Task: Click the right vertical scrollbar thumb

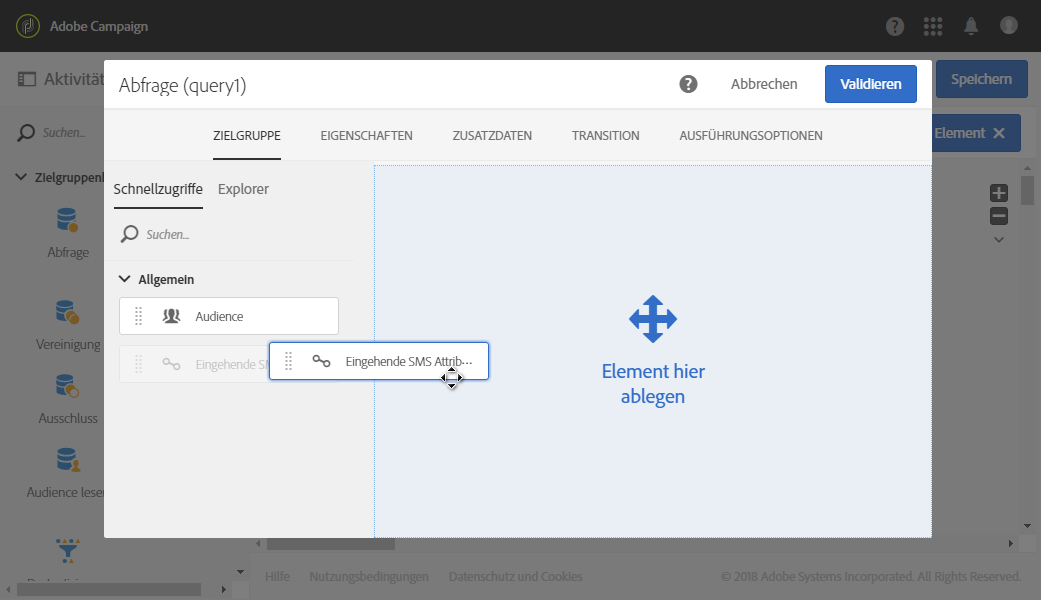Action: point(1027,190)
